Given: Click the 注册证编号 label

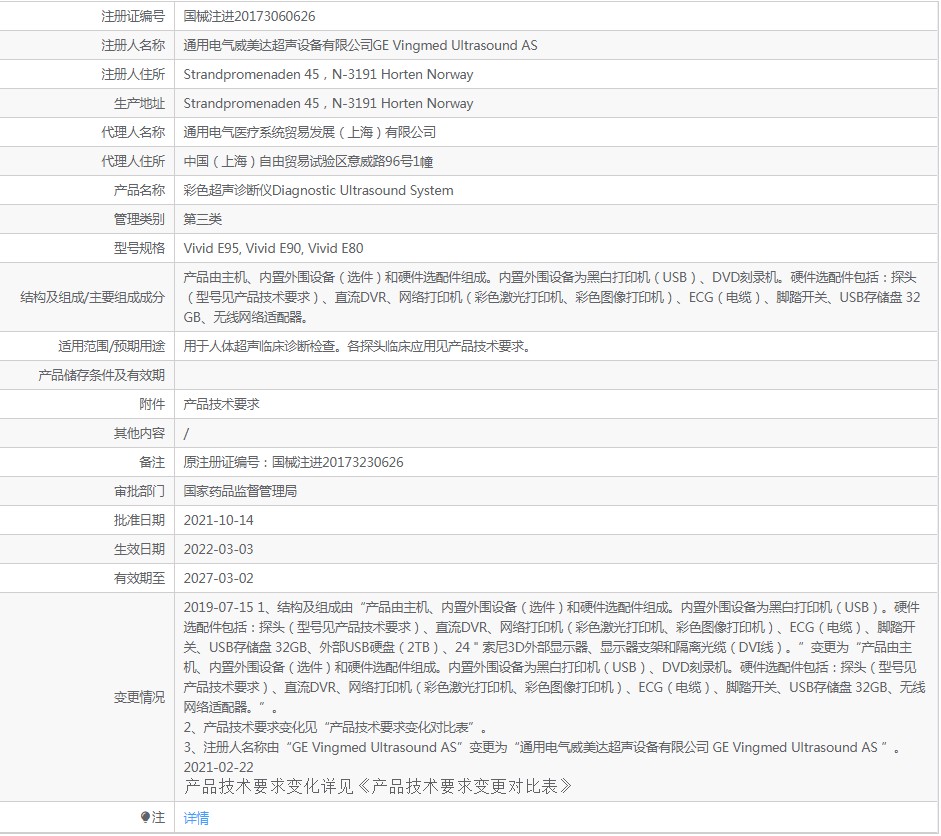Looking at the screenshot, I should point(133,16).
